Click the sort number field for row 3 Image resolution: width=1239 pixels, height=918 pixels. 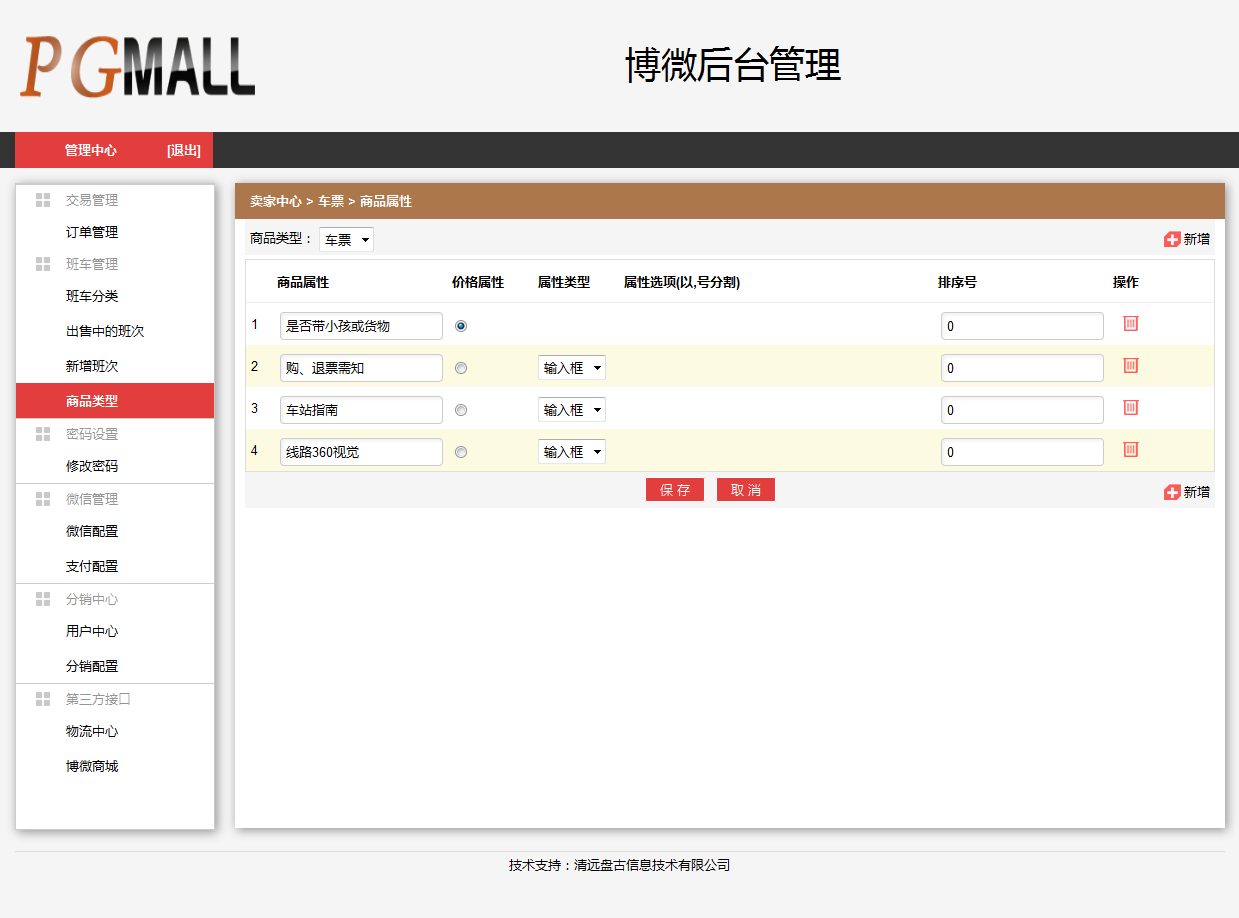1021,409
